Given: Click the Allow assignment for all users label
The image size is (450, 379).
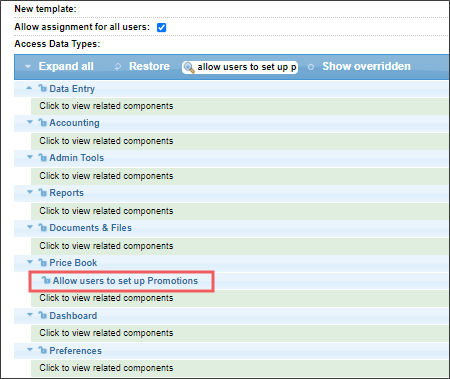Looking at the screenshot, I should tap(82, 27).
